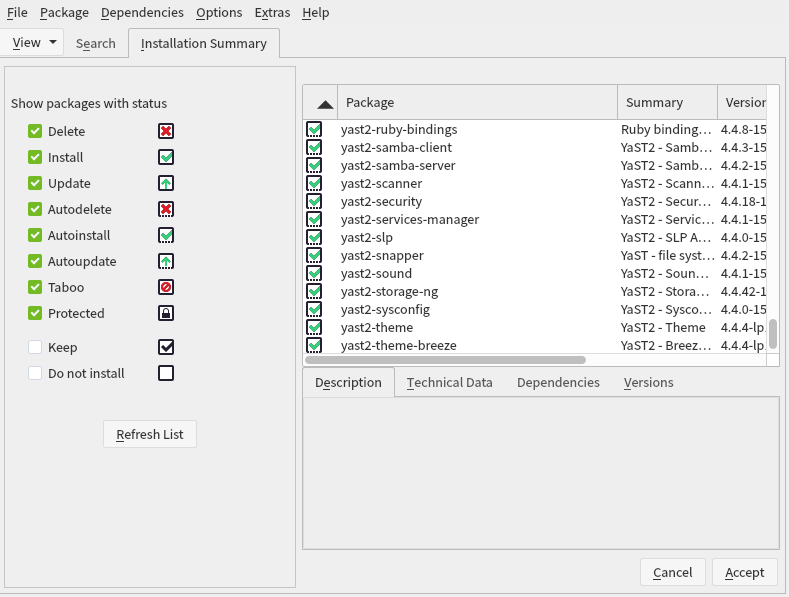Sort by the Package column header
This screenshot has height=597, width=789.
click(478, 103)
